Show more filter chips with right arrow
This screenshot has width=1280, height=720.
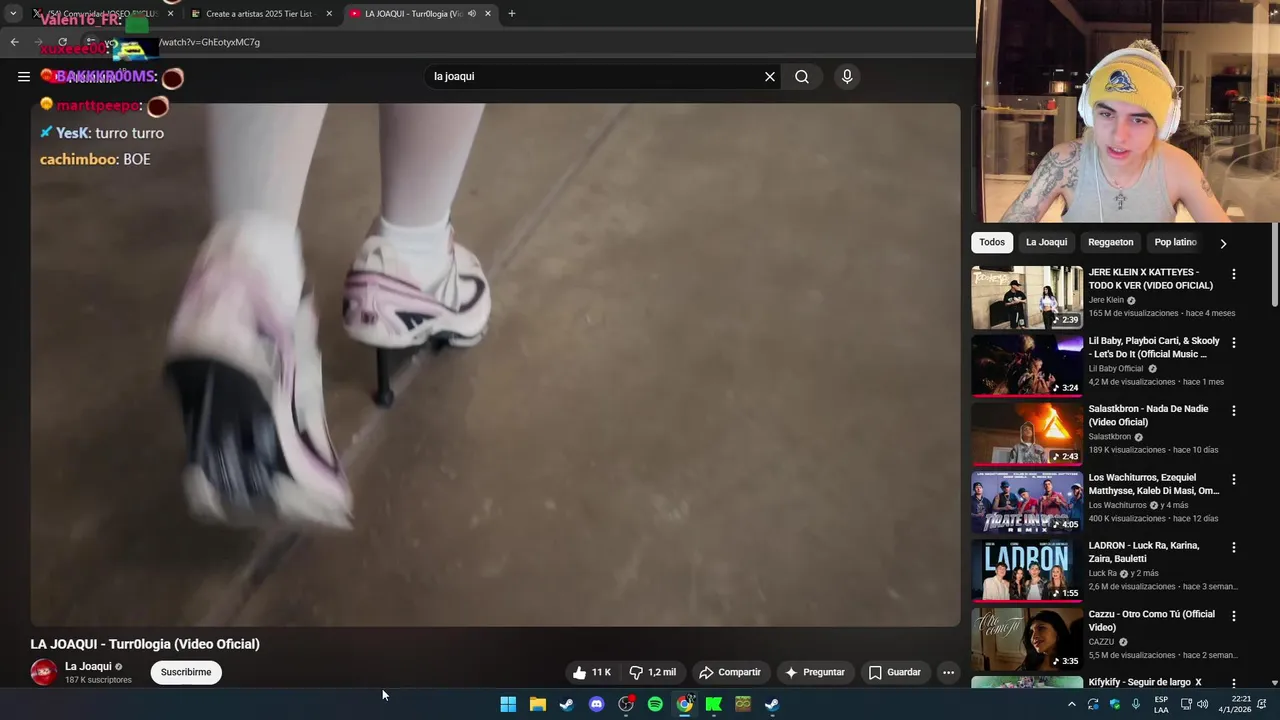[1222, 243]
